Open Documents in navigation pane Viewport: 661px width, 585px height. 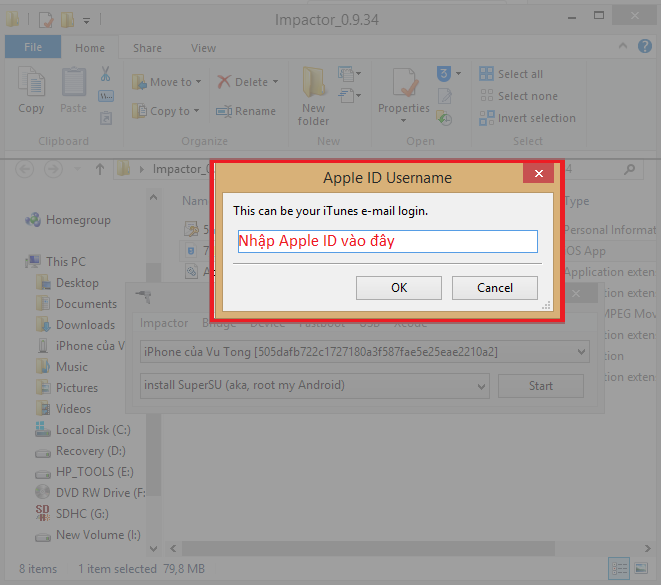click(x=76, y=303)
